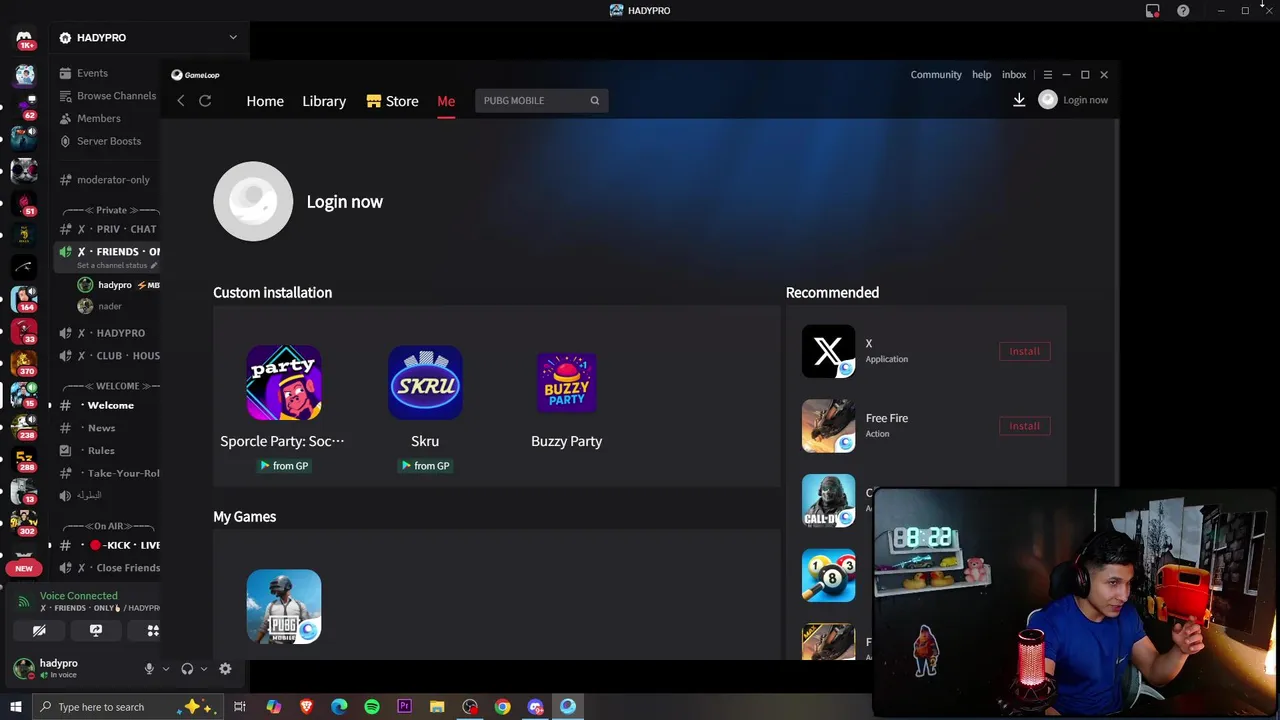This screenshot has width=1280, height=720.
Task: Open Spotify from taskbar
Action: click(x=372, y=707)
